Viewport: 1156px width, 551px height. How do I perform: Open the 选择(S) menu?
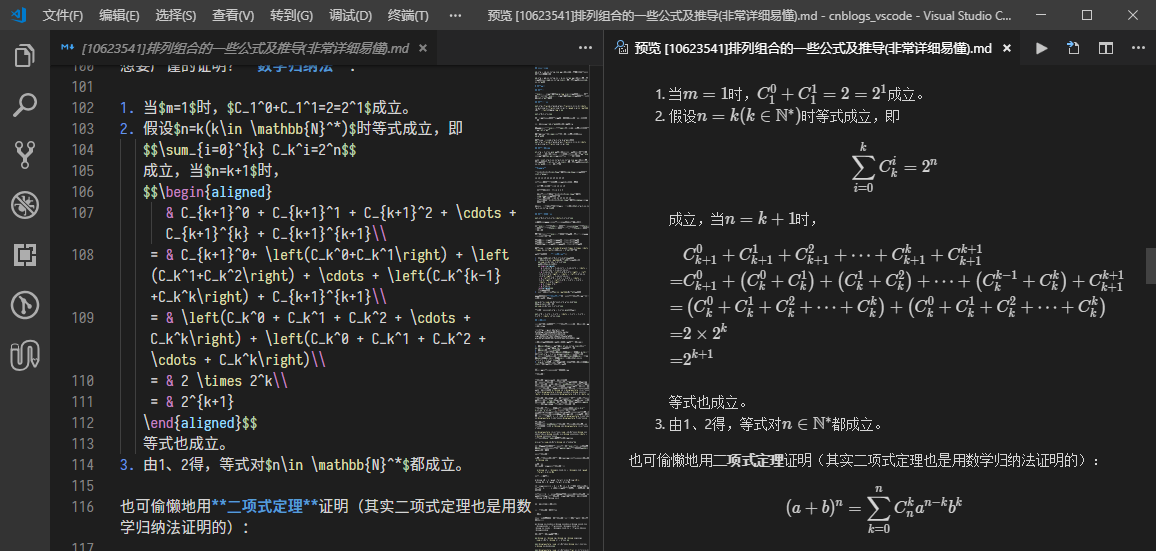[176, 15]
